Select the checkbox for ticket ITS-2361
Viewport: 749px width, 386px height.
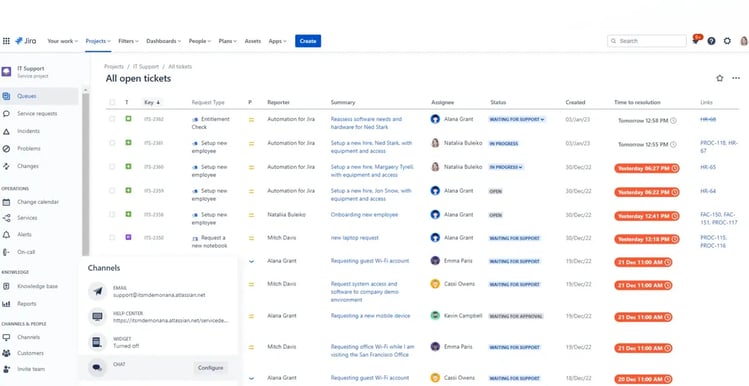[112, 143]
